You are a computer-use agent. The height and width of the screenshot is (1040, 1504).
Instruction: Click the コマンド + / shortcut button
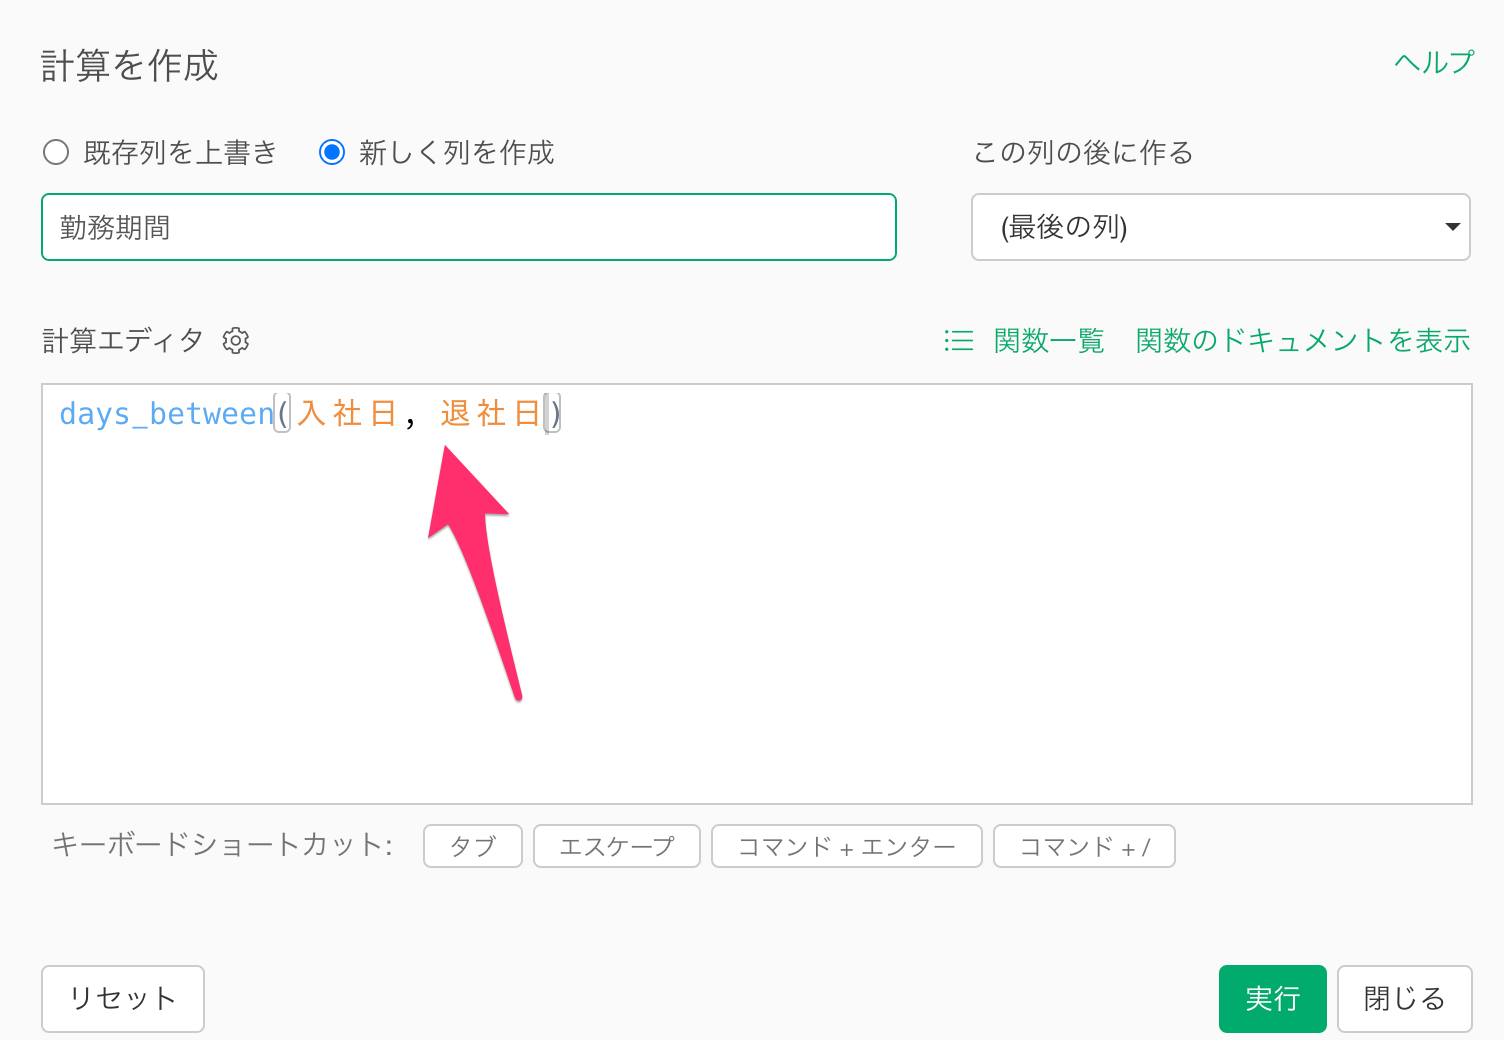click(x=1084, y=846)
